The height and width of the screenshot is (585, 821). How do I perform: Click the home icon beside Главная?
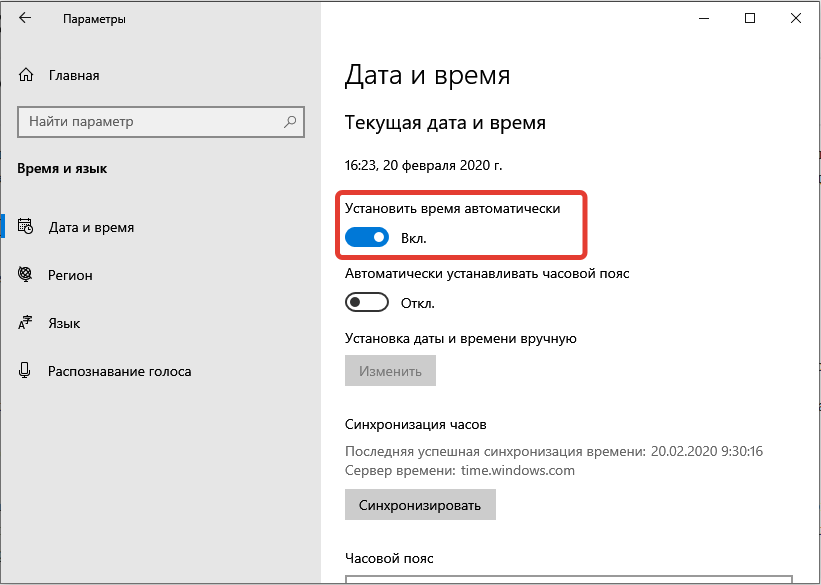pos(26,75)
